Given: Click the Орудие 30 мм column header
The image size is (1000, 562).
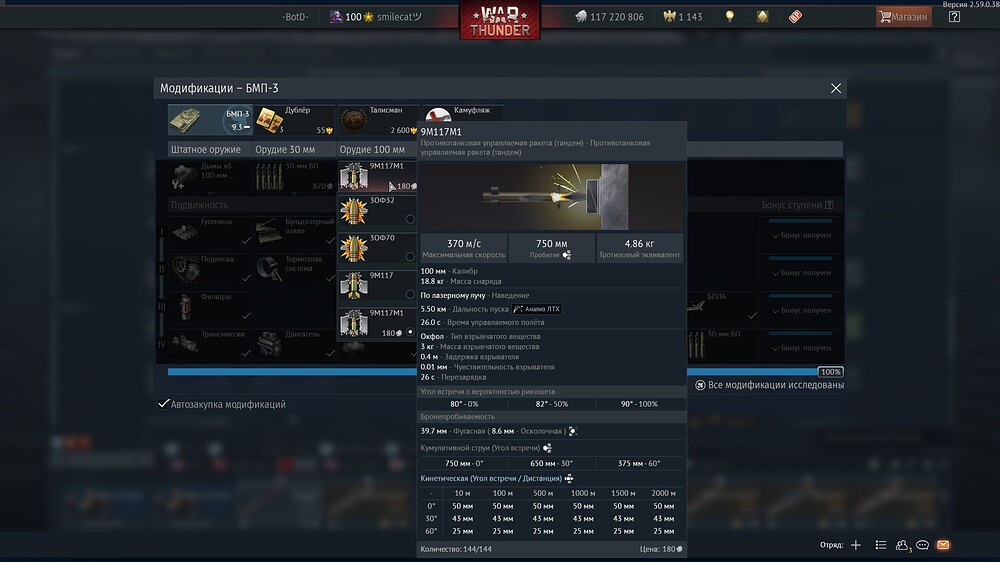Looking at the screenshot, I should pos(285,149).
